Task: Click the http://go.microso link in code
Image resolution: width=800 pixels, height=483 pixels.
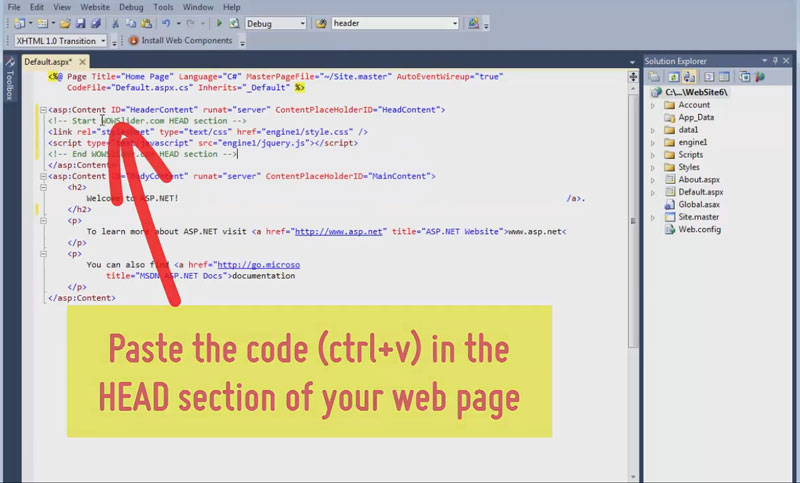Action: 259,265
